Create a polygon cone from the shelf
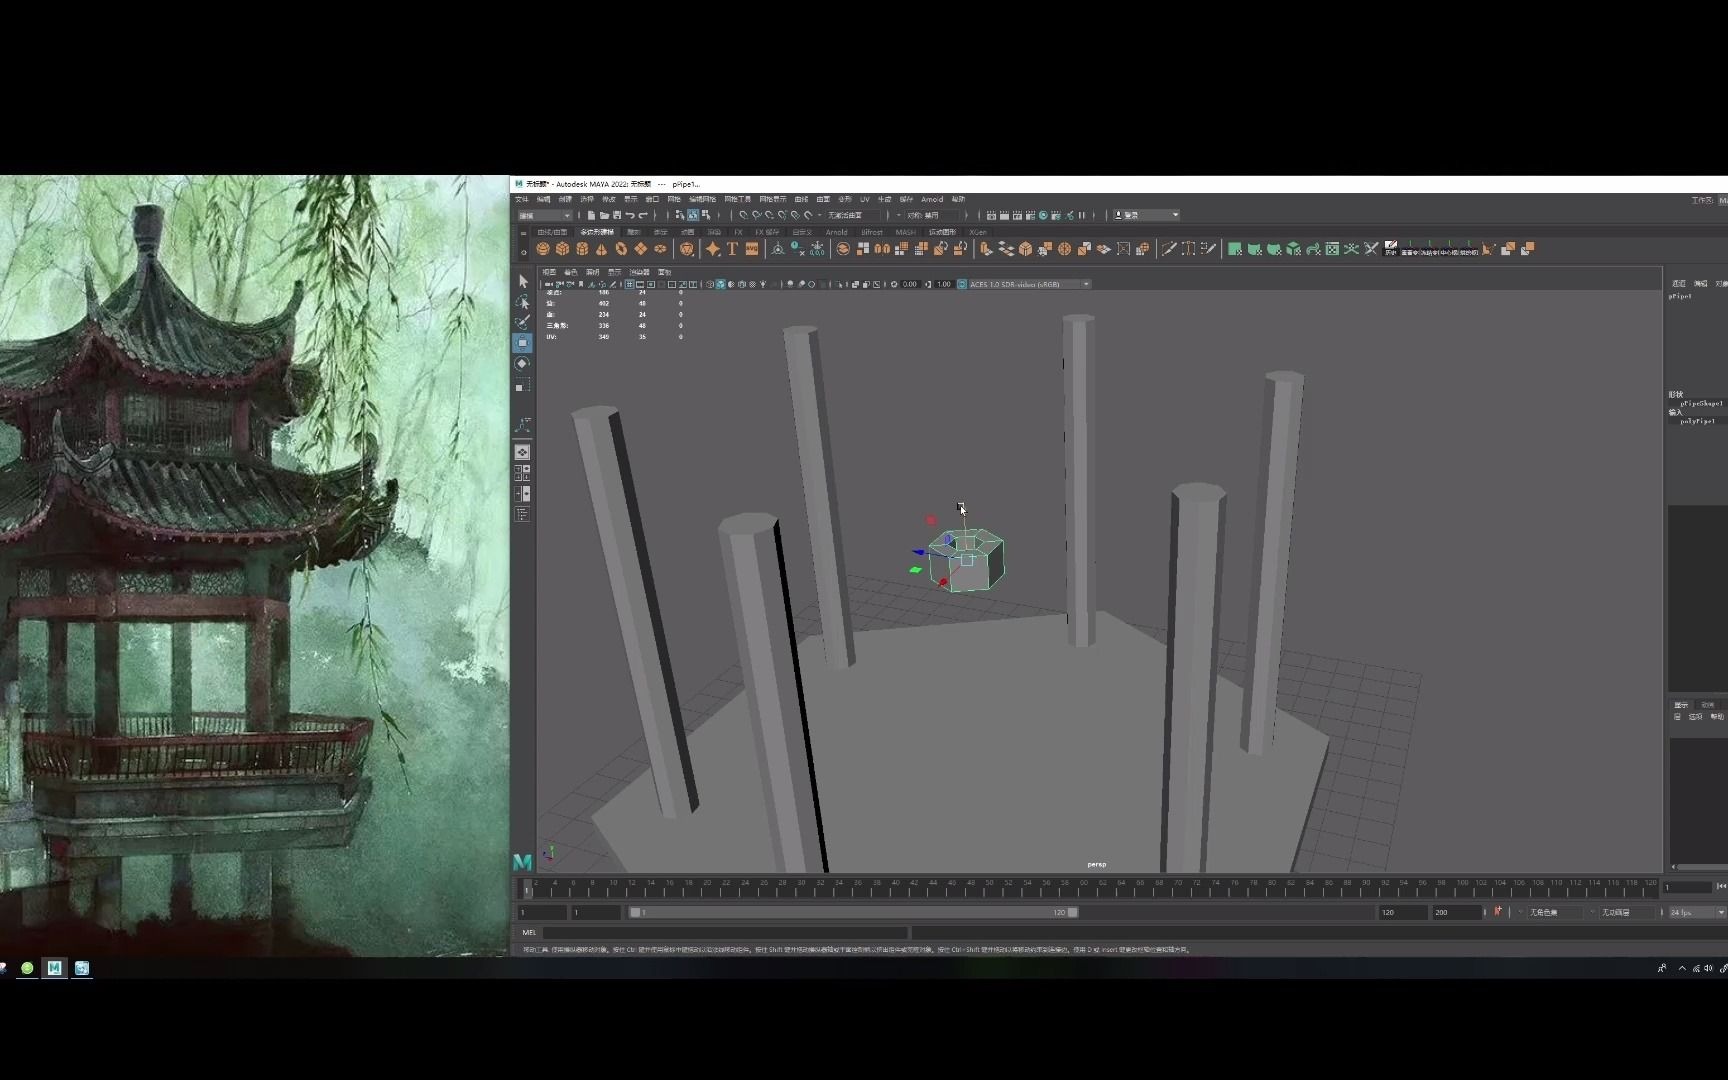The width and height of the screenshot is (1728, 1080). click(601, 248)
